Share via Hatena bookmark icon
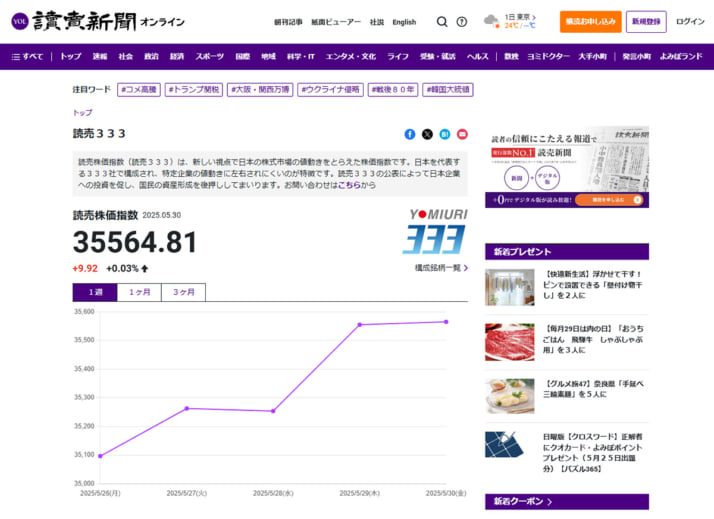Viewport: 714px width, 519px height. [x=445, y=134]
